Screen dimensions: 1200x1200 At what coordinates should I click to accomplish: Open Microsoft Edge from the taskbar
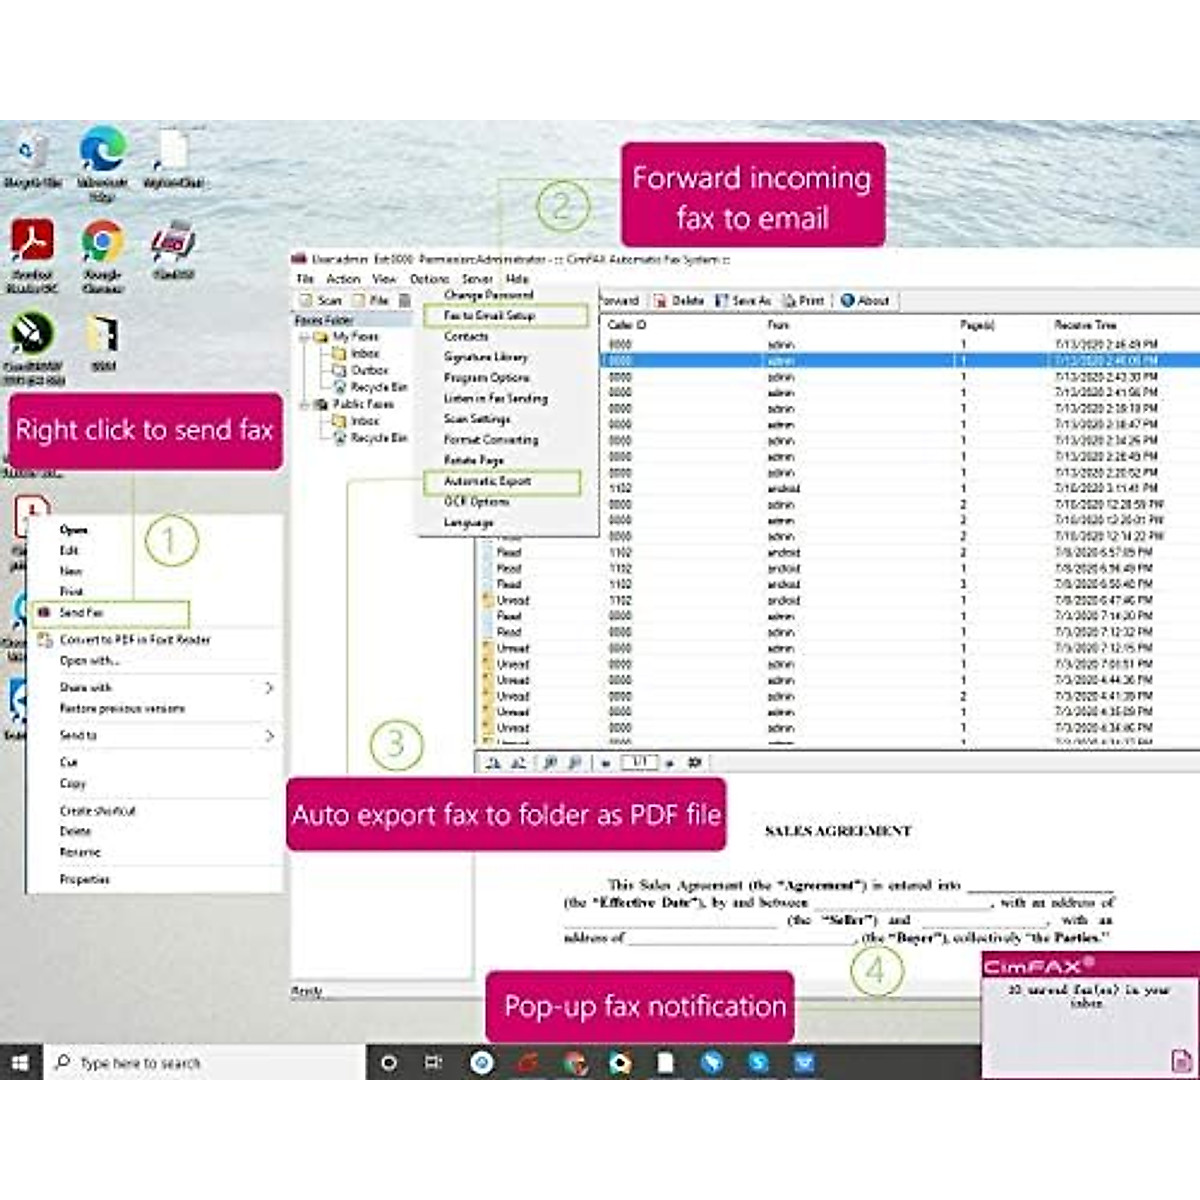(713, 1062)
